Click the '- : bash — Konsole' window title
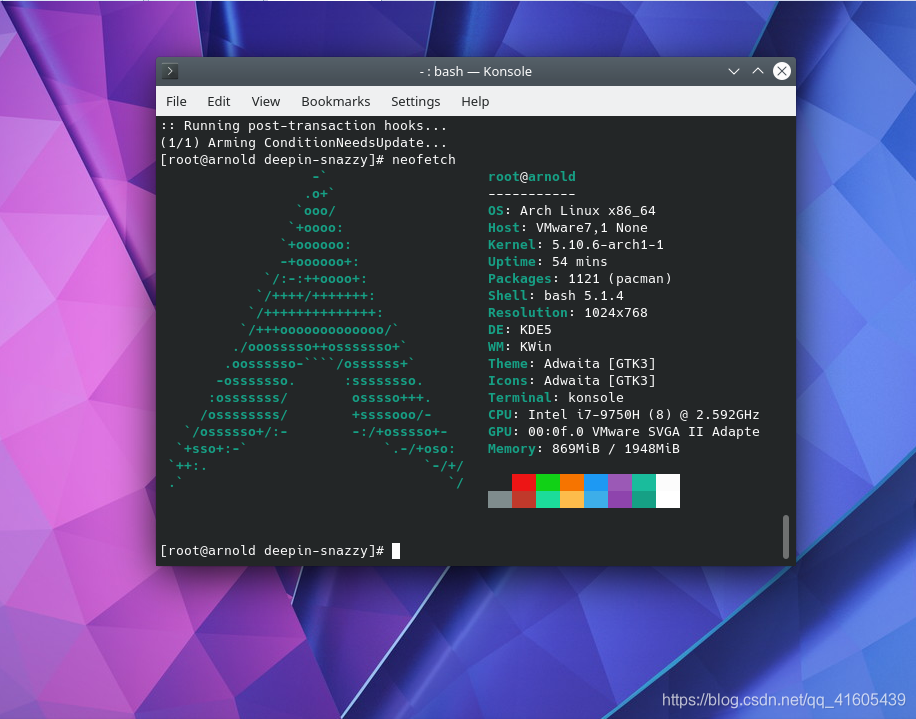 click(x=476, y=71)
